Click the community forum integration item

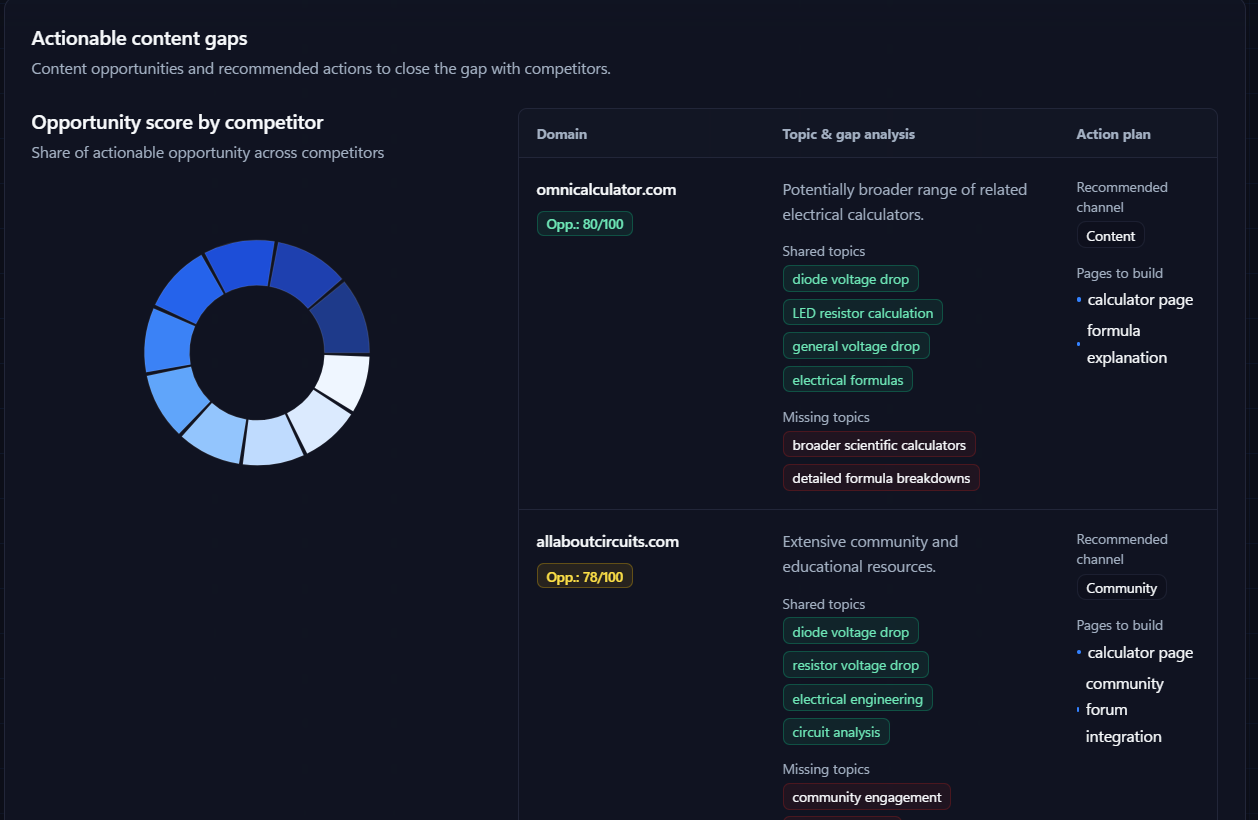click(x=1124, y=710)
